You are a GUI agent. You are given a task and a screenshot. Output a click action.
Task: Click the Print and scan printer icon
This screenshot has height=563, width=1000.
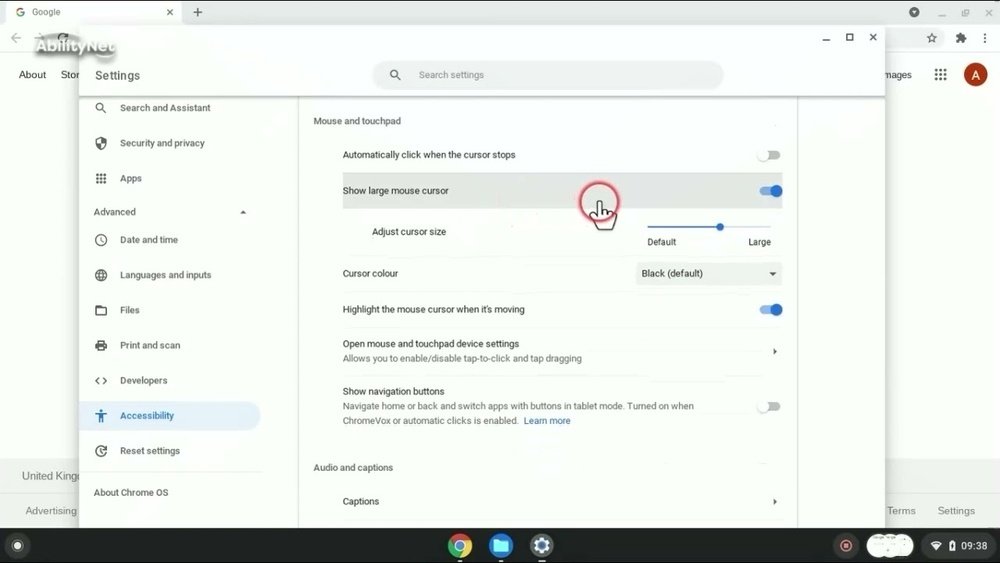coord(101,345)
